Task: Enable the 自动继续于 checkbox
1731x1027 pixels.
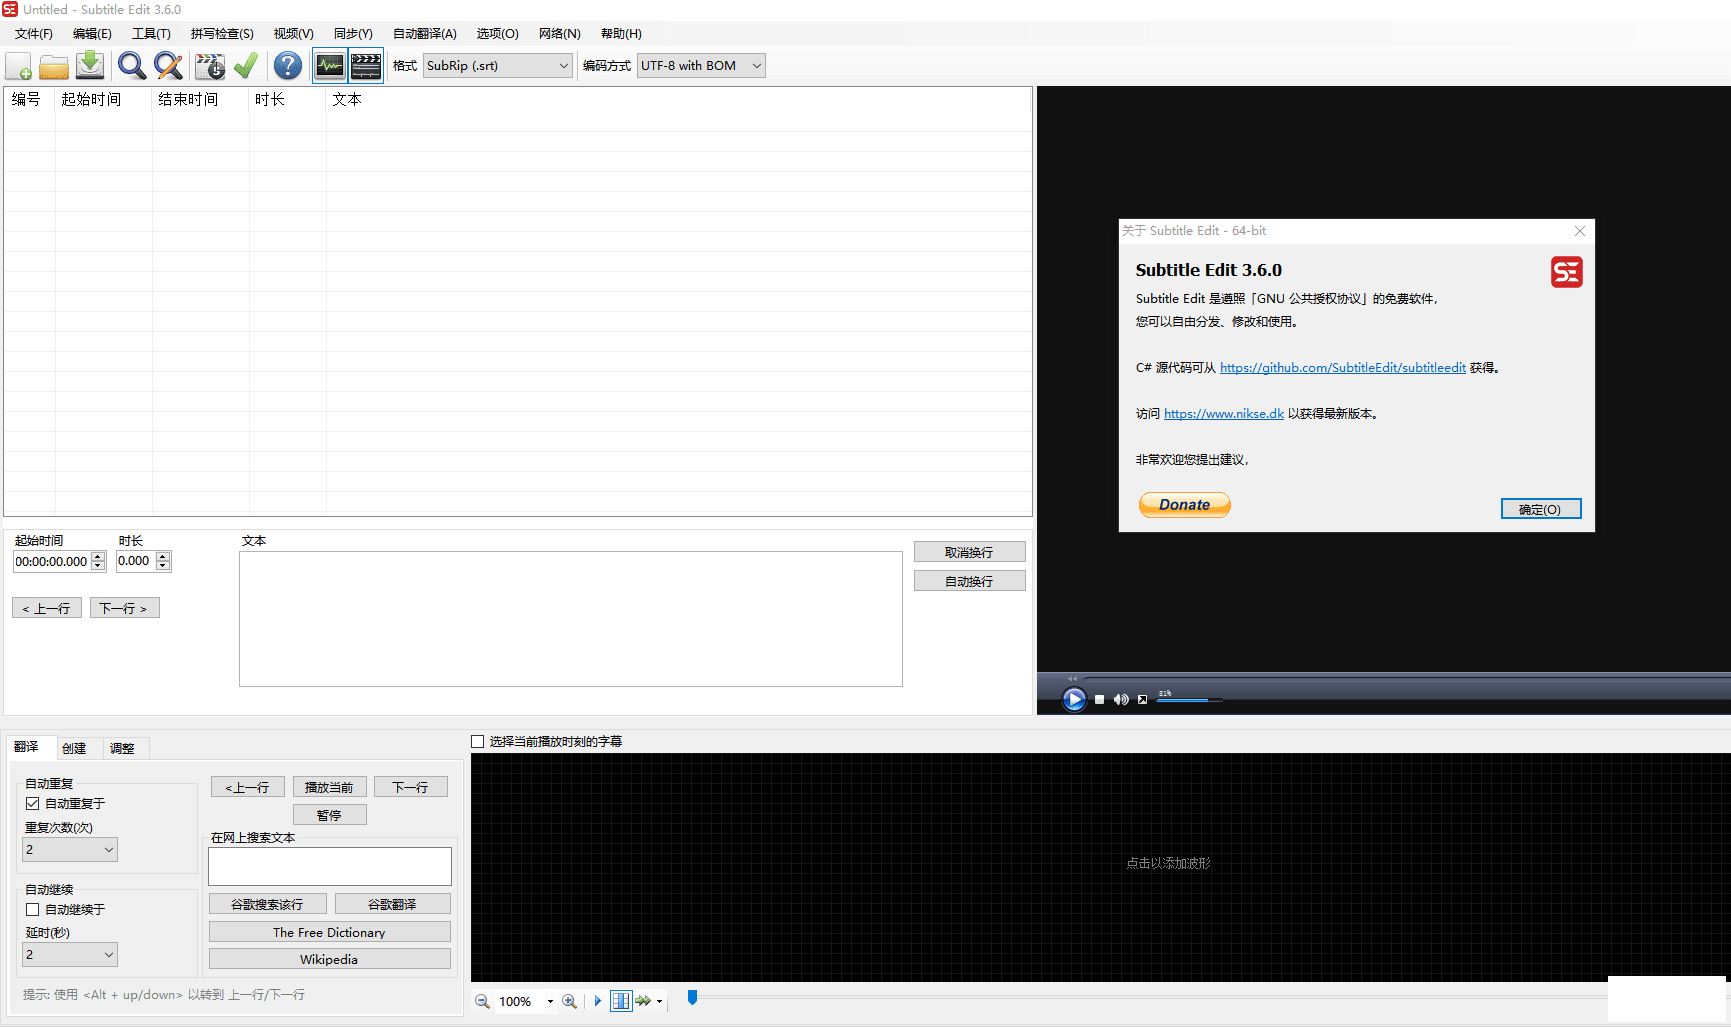Action: coord(33,909)
